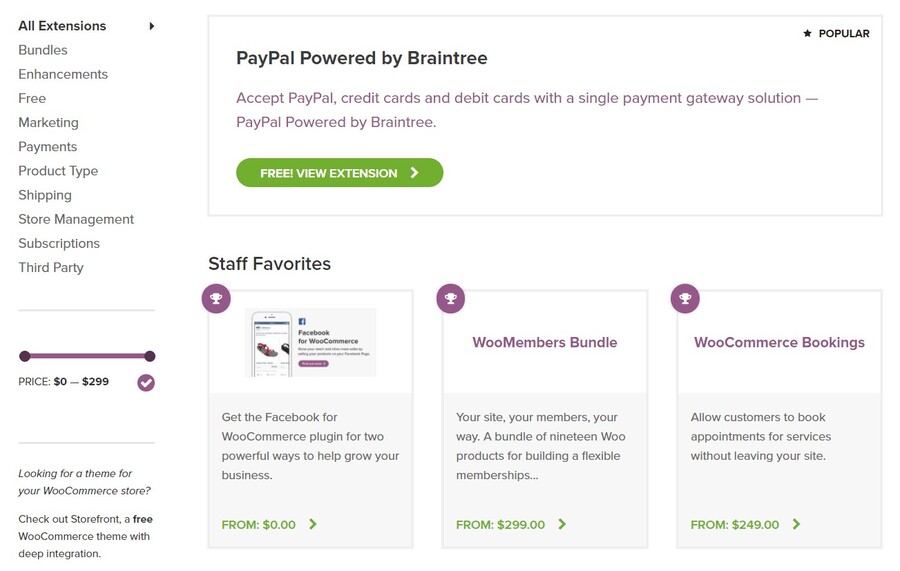Image resolution: width=900 pixels, height=571 pixels.
Task: Open WooCommerce Bookings title link
Action: coord(779,342)
